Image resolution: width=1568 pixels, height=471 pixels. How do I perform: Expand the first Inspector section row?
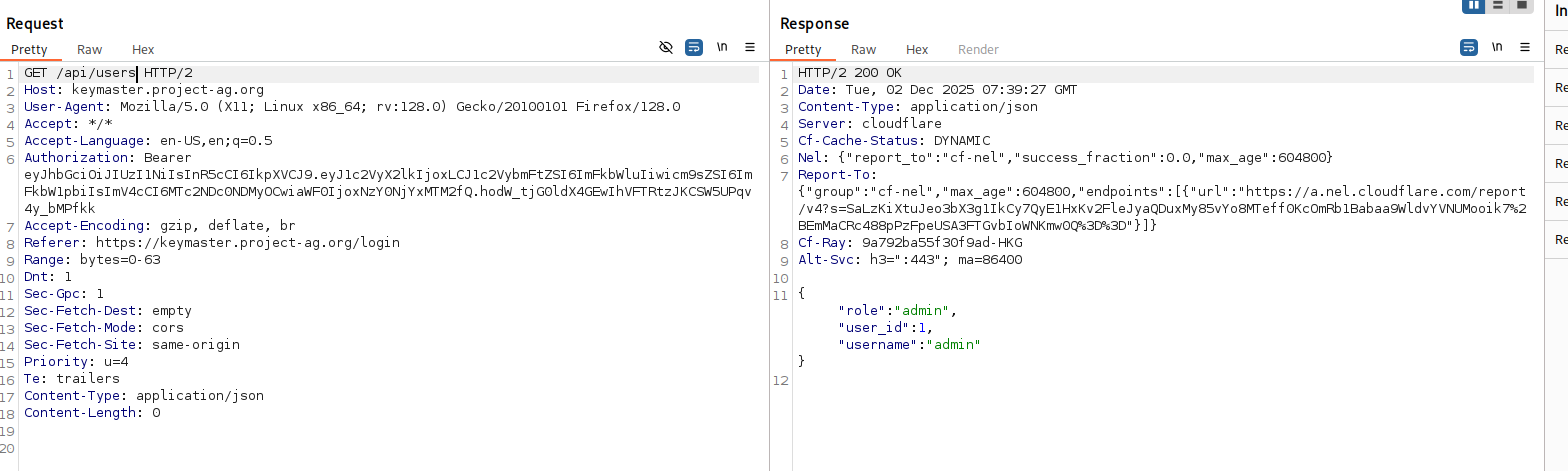1559,49
